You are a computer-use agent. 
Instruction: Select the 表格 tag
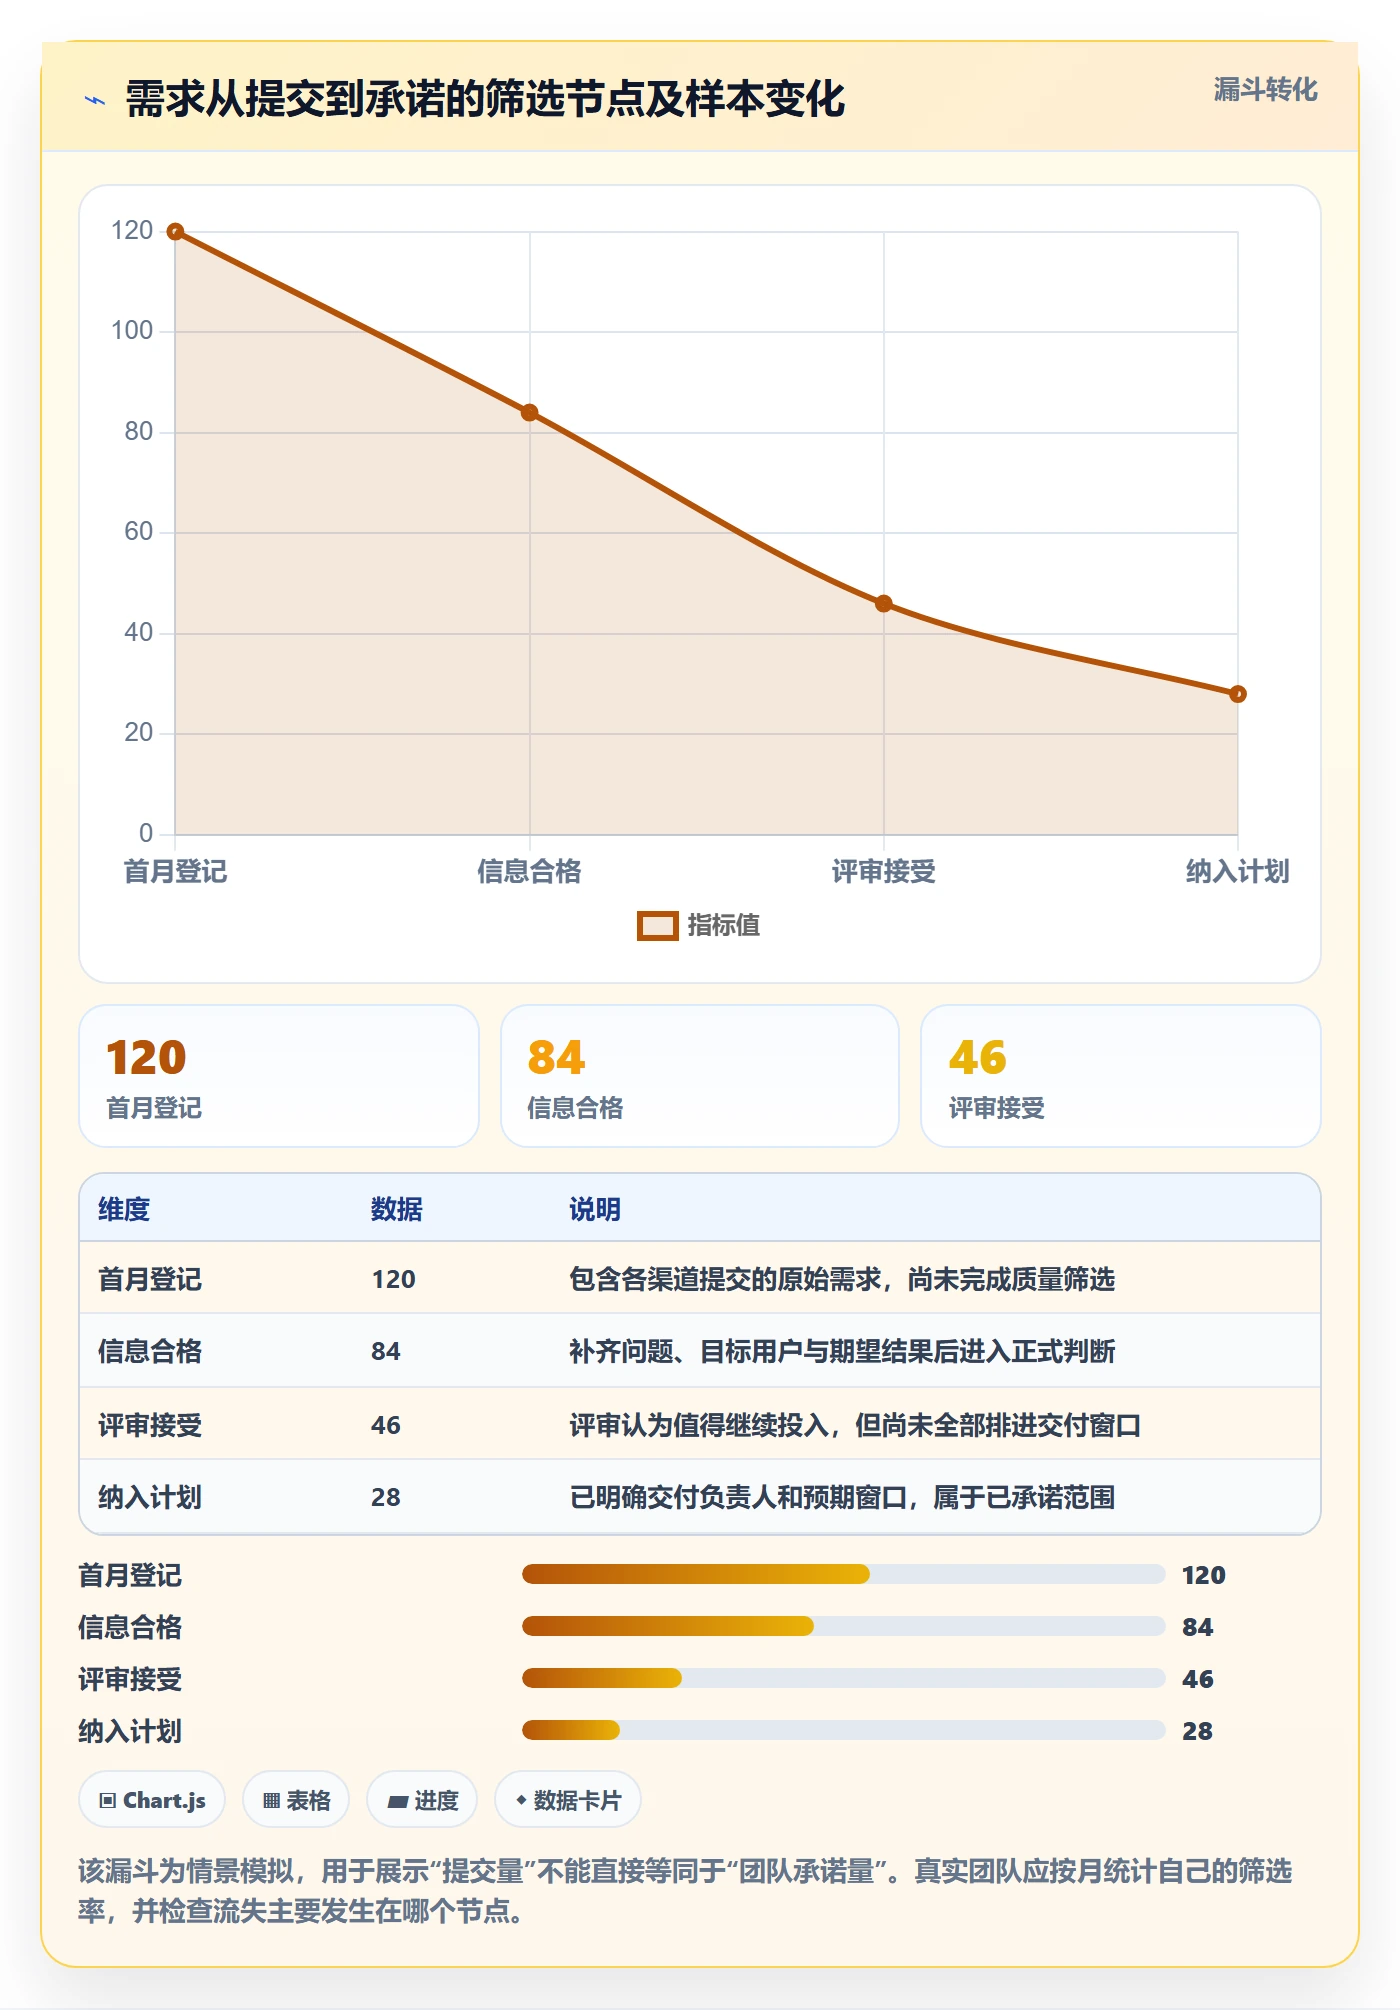coord(296,1800)
